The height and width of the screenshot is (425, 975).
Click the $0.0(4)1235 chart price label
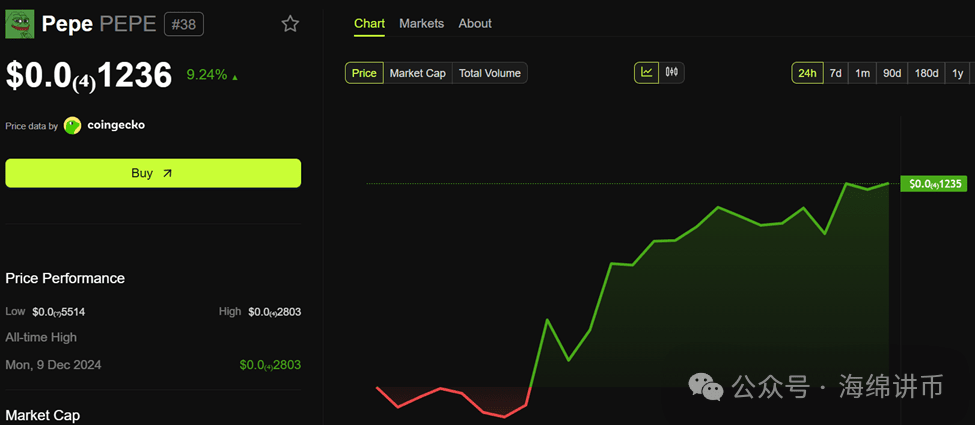(x=934, y=184)
